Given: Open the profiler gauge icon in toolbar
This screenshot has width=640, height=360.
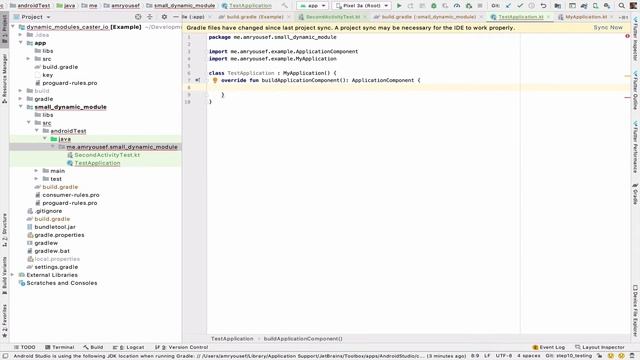Looking at the screenshot, I should click(457, 6).
